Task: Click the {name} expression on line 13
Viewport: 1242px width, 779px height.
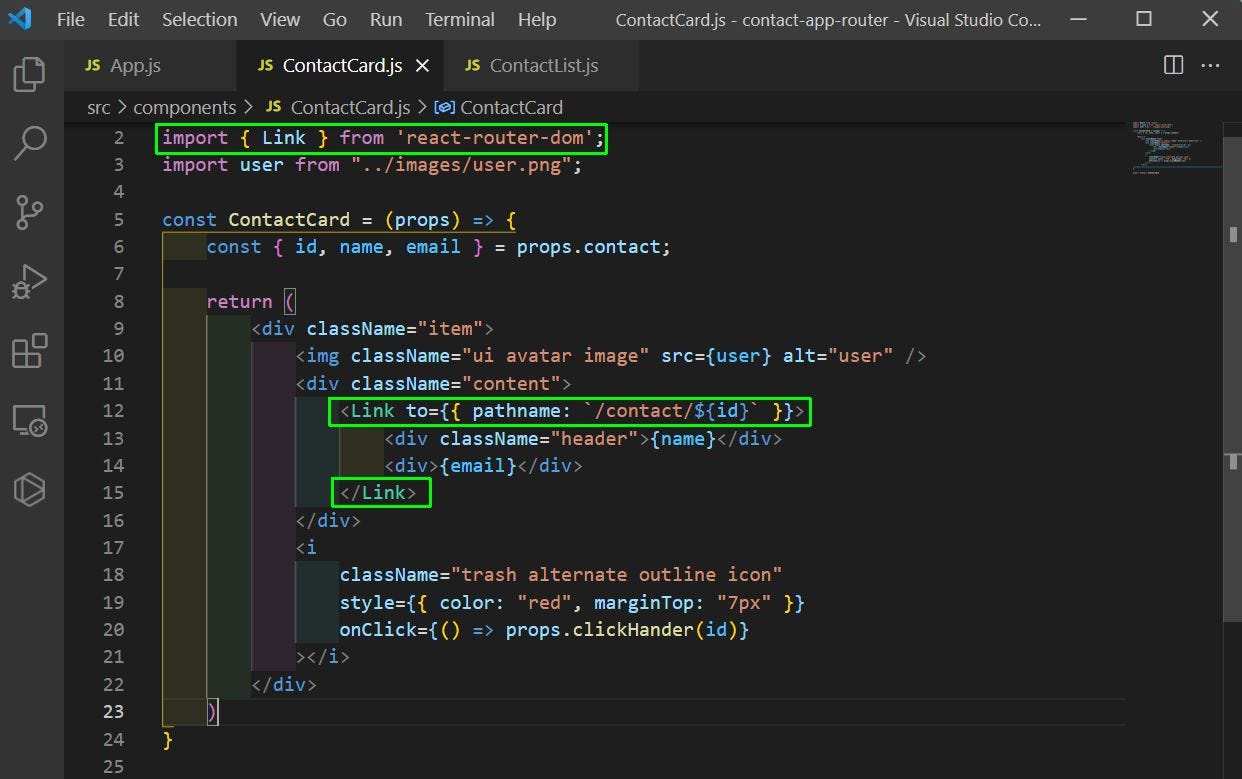Action: pos(683,438)
